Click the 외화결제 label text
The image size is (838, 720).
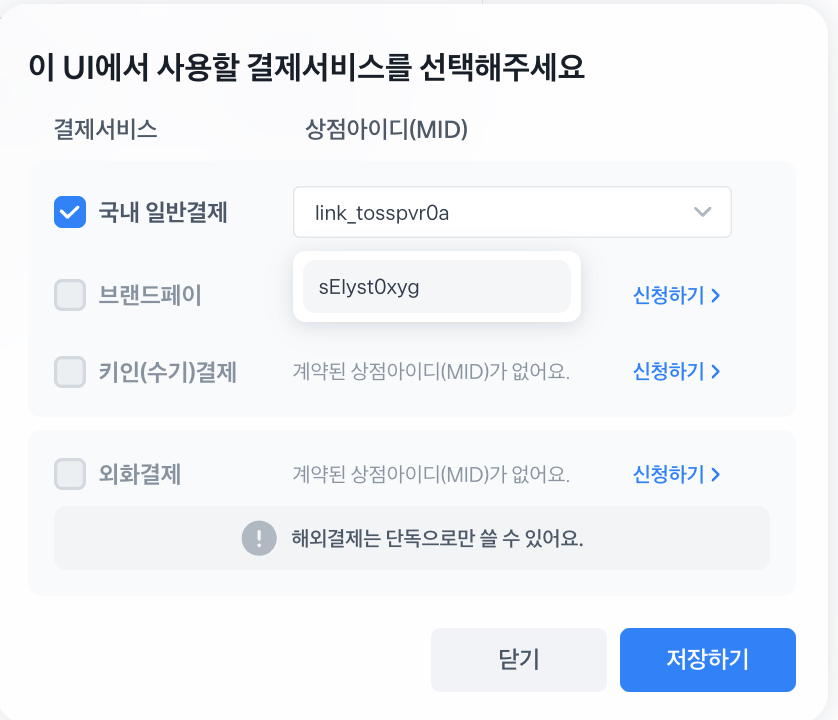tap(140, 474)
